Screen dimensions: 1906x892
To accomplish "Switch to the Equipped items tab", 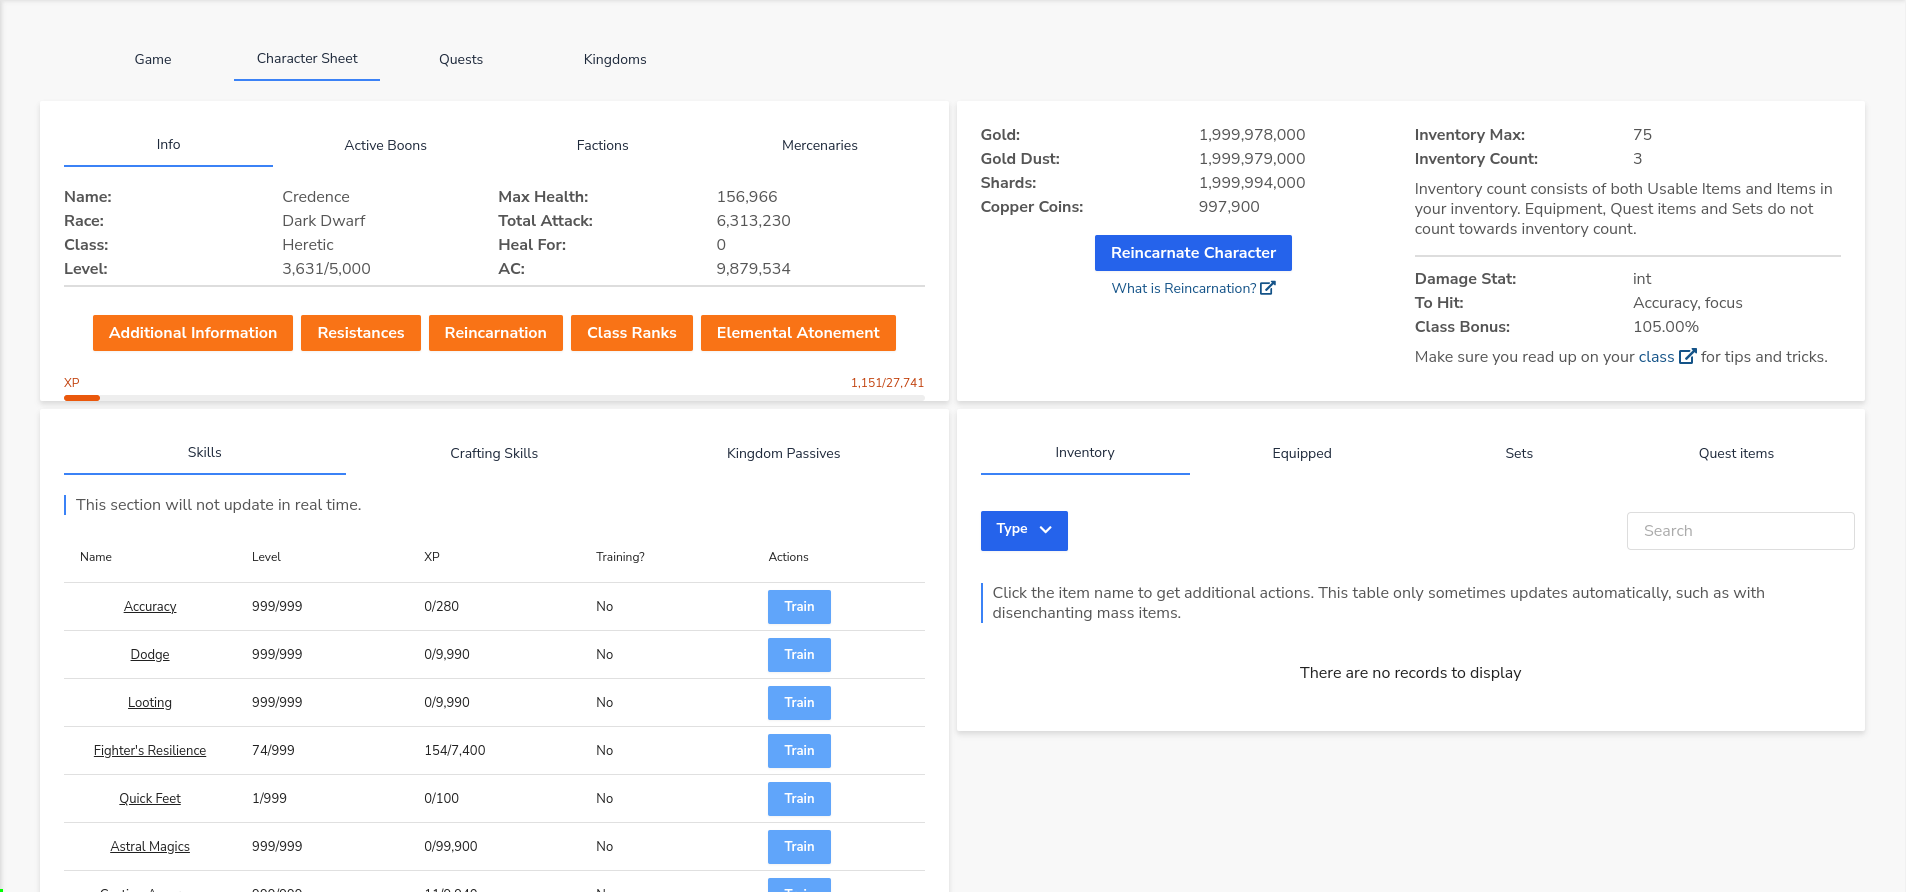I will 1301,454.
